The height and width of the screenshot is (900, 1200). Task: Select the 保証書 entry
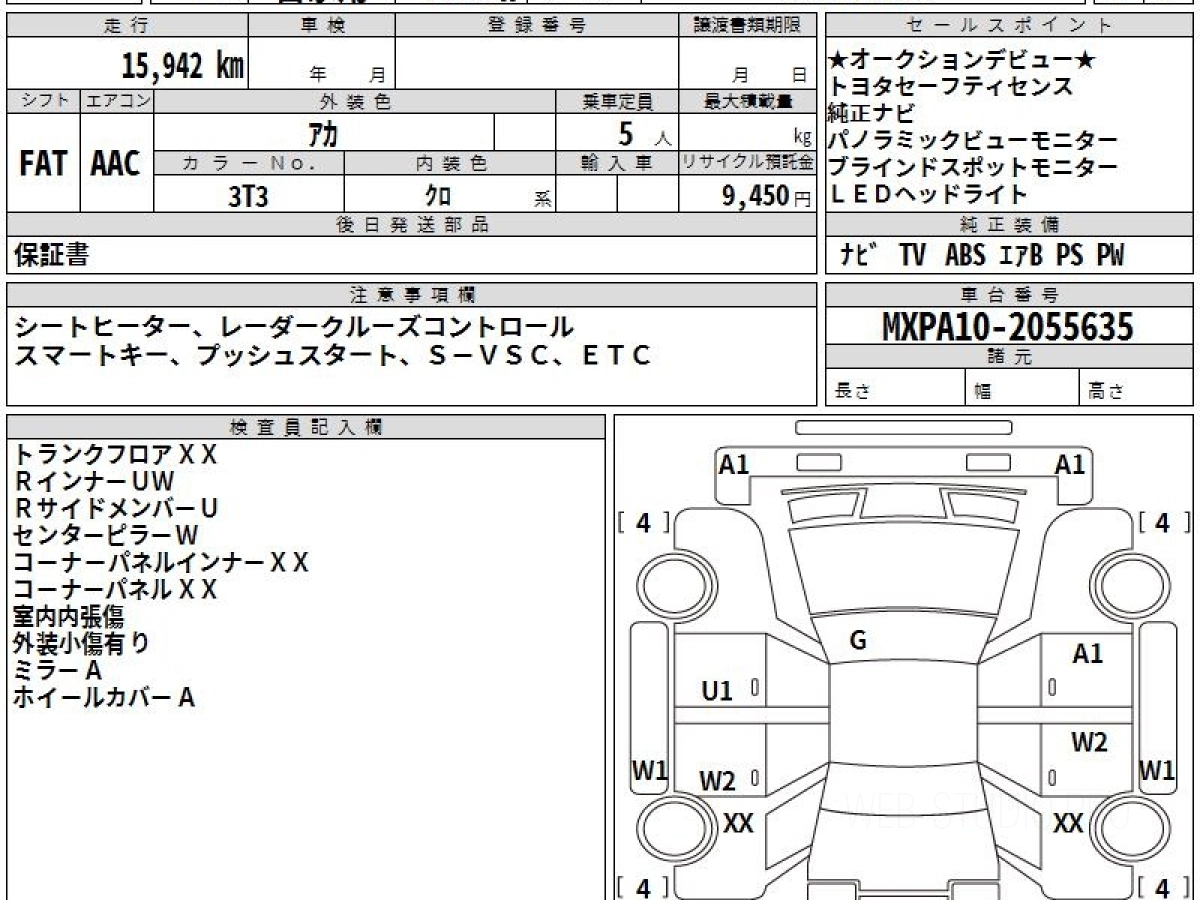tap(51, 255)
